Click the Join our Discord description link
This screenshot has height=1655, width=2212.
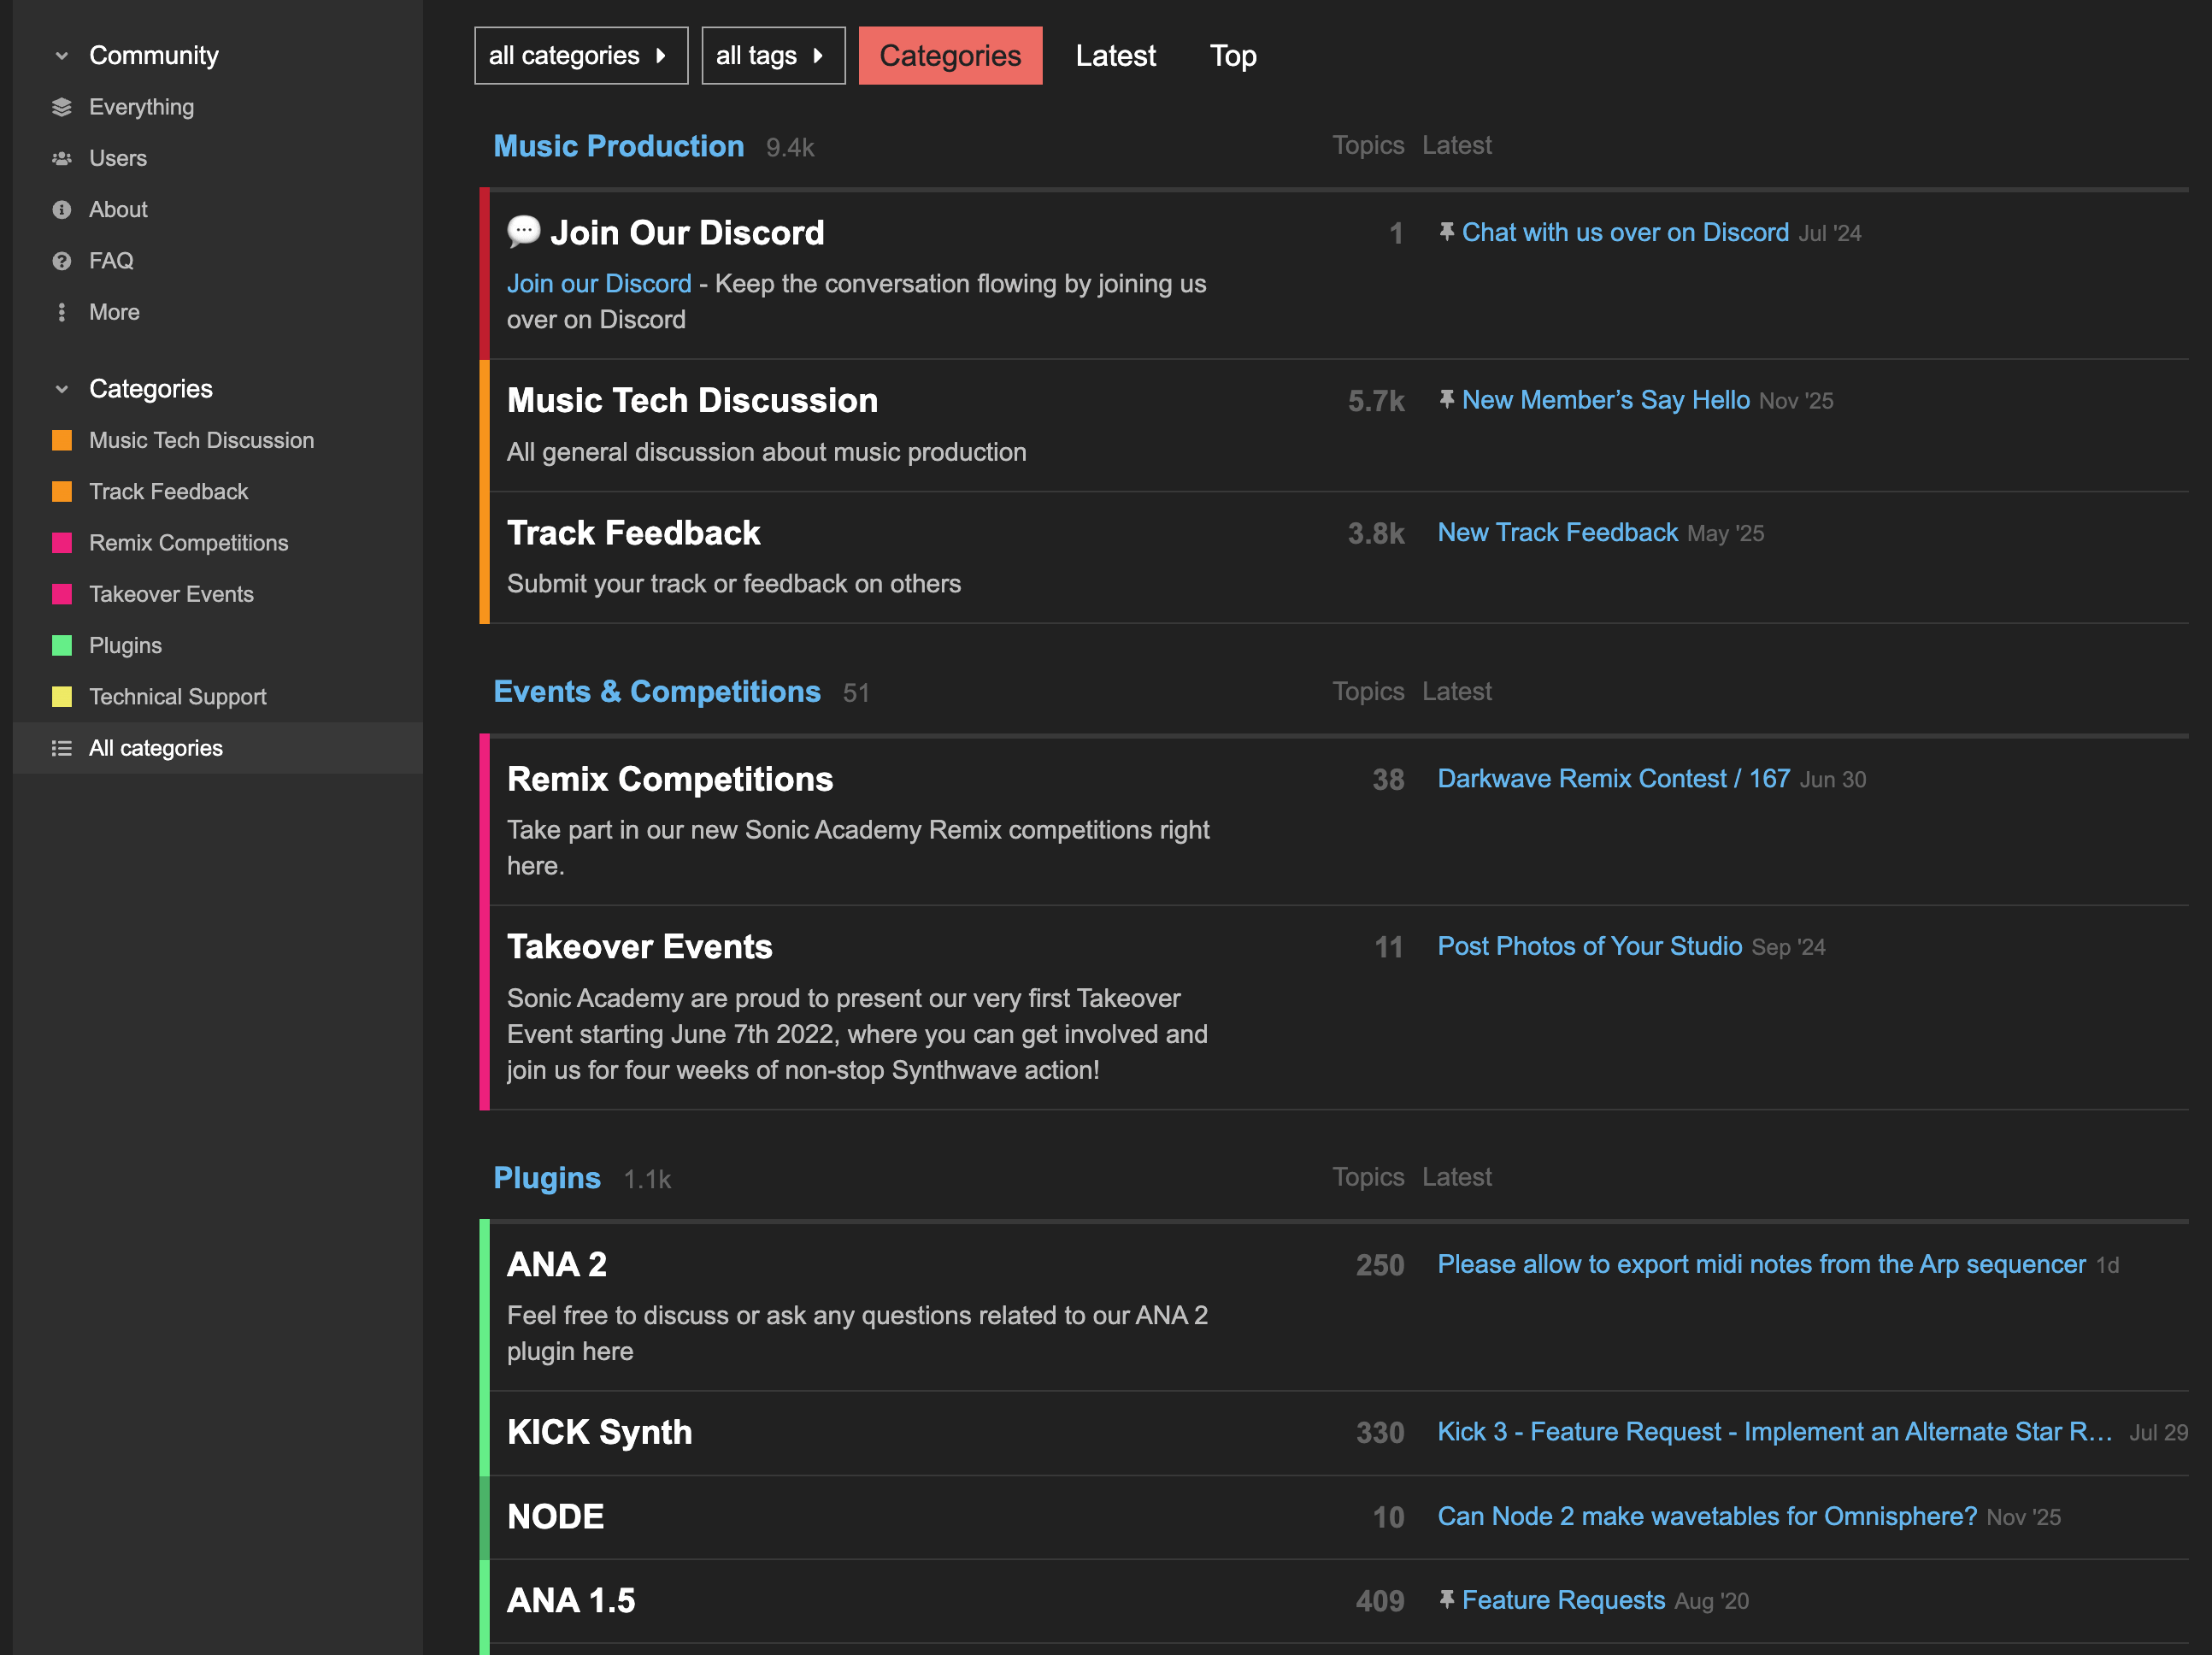click(599, 284)
